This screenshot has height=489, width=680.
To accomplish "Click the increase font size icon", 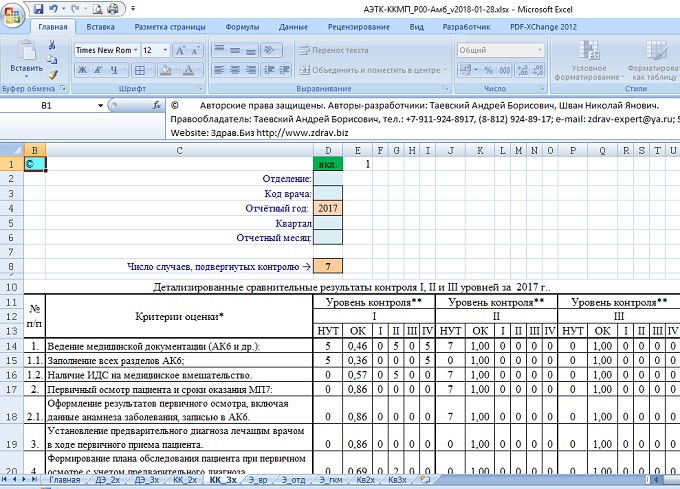I will pos(179,51).
